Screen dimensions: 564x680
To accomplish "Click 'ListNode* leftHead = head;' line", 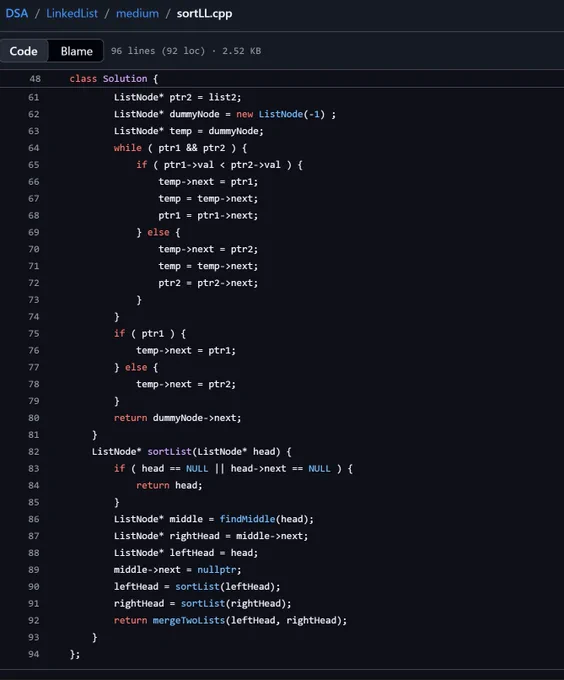I will pos(186,553).
